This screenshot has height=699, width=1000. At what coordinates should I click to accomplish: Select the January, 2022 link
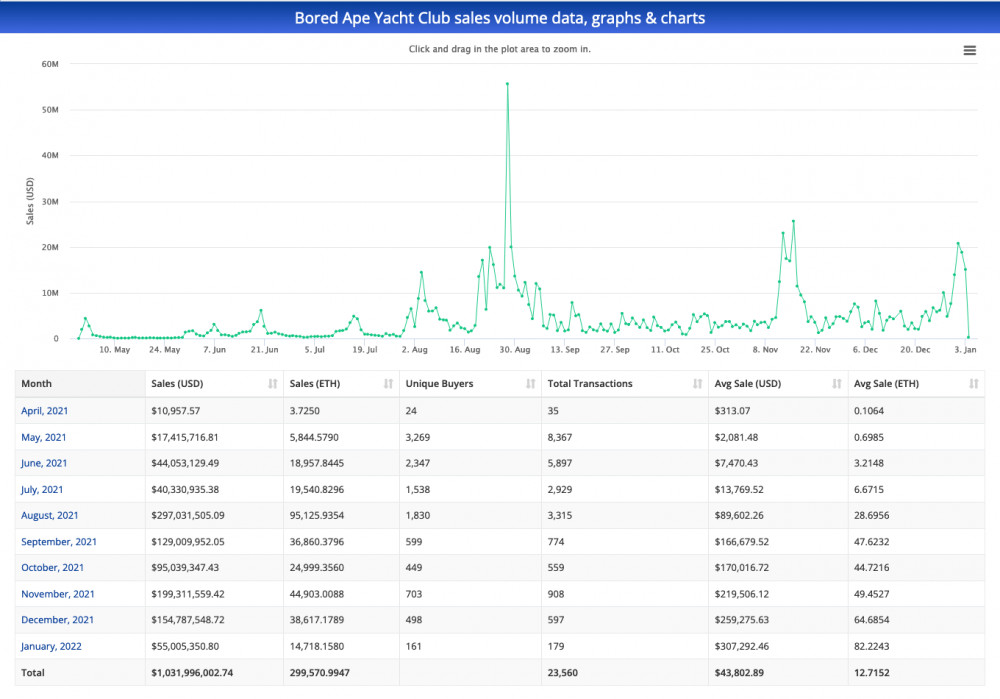tap(51, 646)
